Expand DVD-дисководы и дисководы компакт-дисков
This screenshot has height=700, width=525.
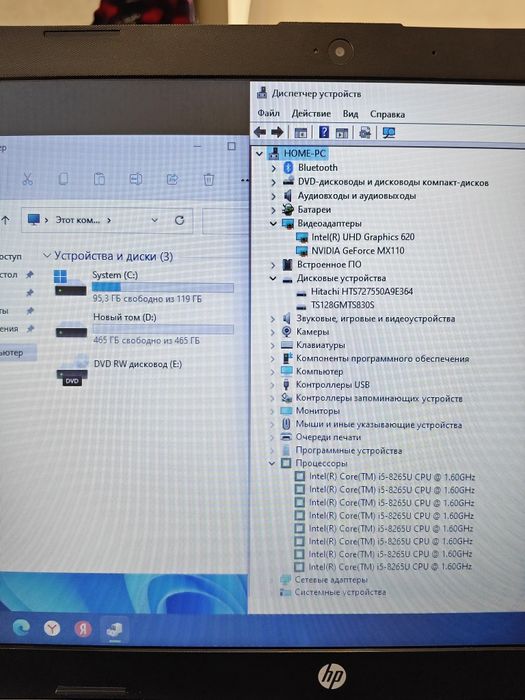[274, 182]
